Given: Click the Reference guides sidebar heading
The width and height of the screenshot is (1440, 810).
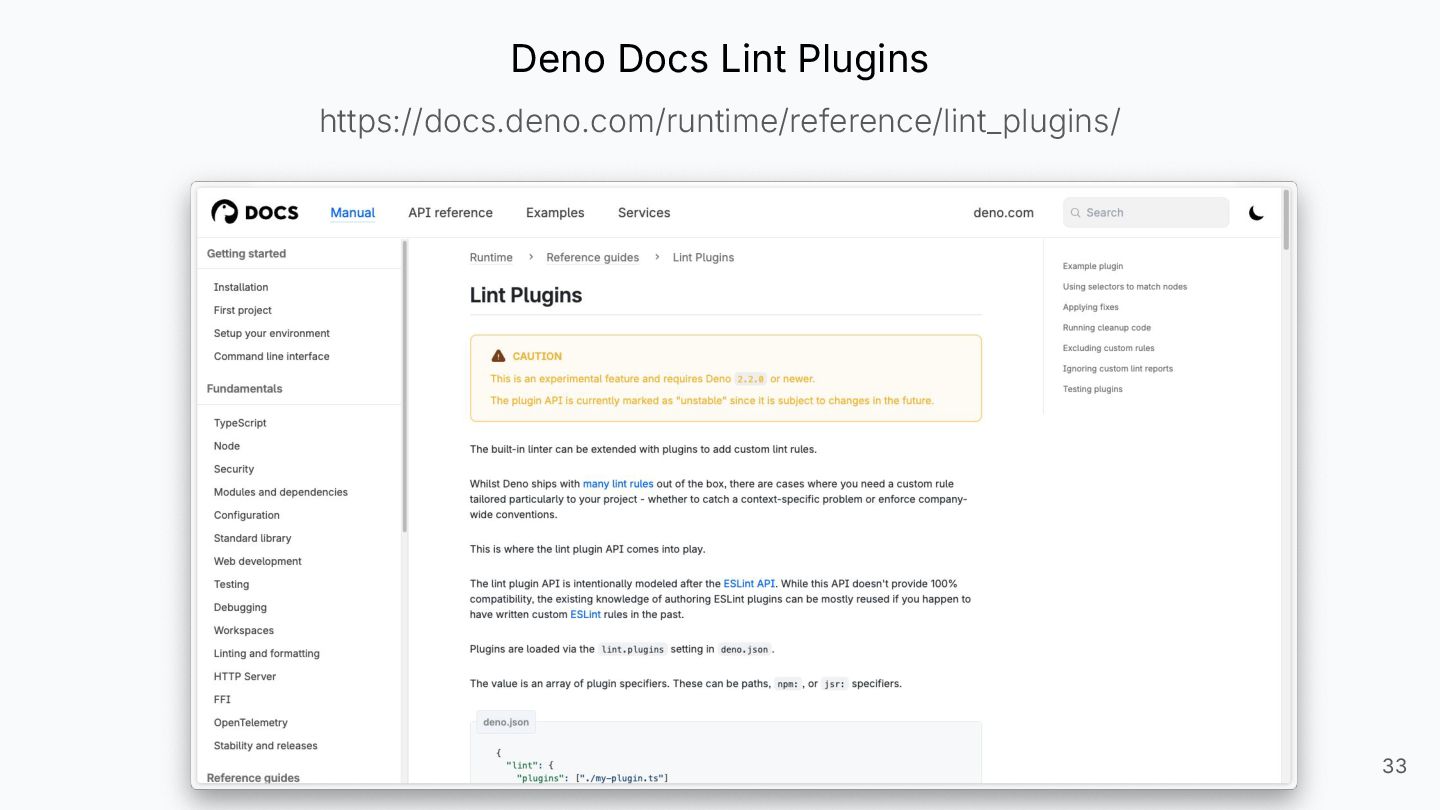Looking at the screenshot, I should pos(254,777).
